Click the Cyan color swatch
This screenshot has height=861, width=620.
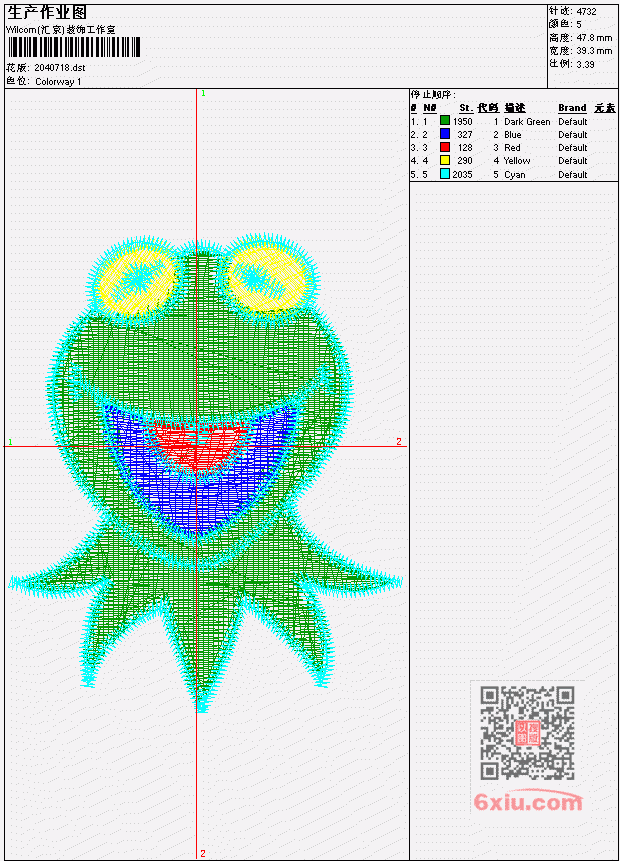point(445,174)
